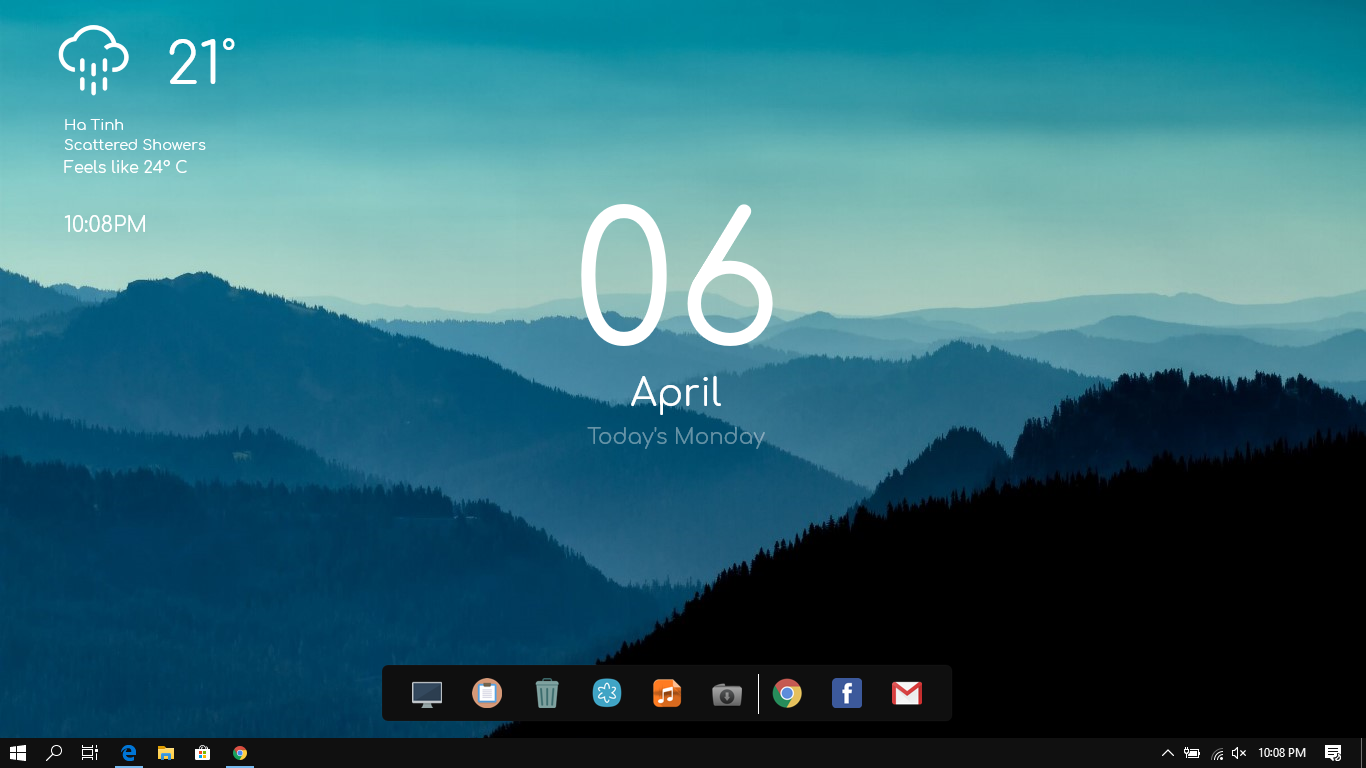Open the Downloads folder dock icon
This screenshot has height=768, width=1366.
(x=727, y=694)
